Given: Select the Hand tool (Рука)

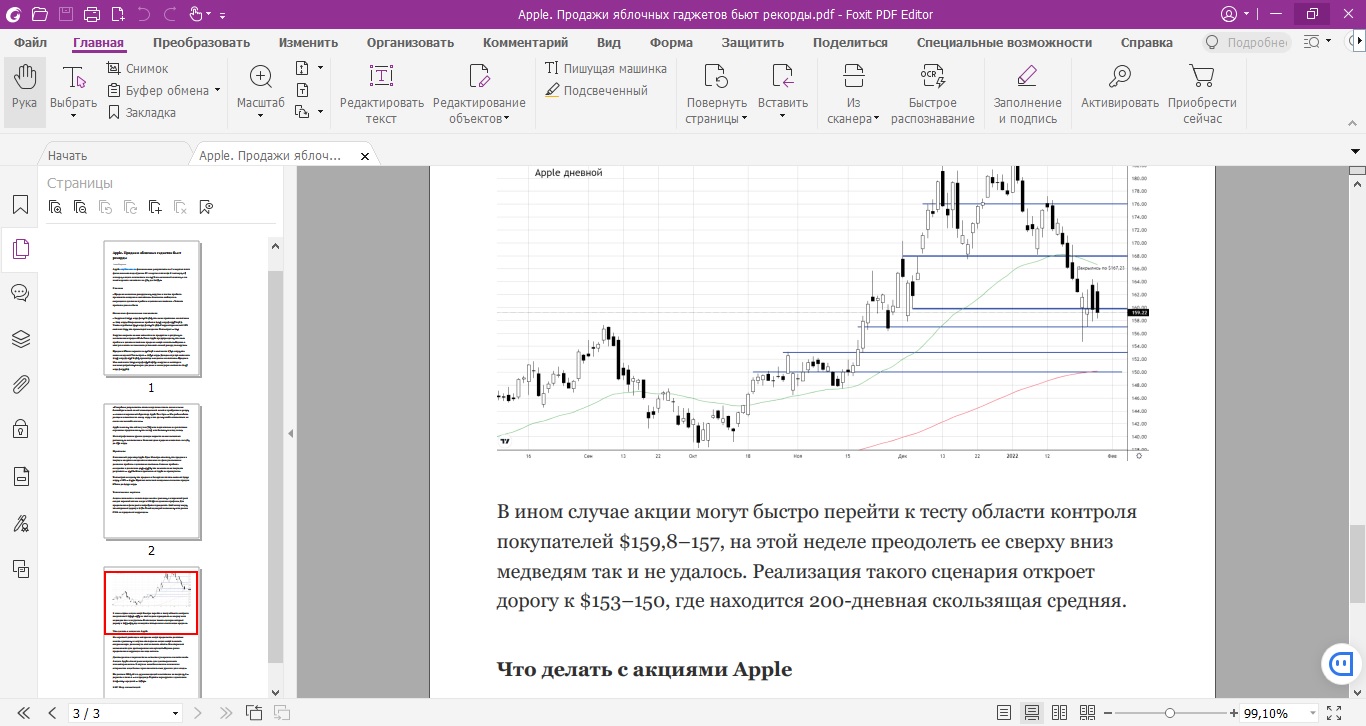Looking at the screenshot, I should [x=24, y=91].
